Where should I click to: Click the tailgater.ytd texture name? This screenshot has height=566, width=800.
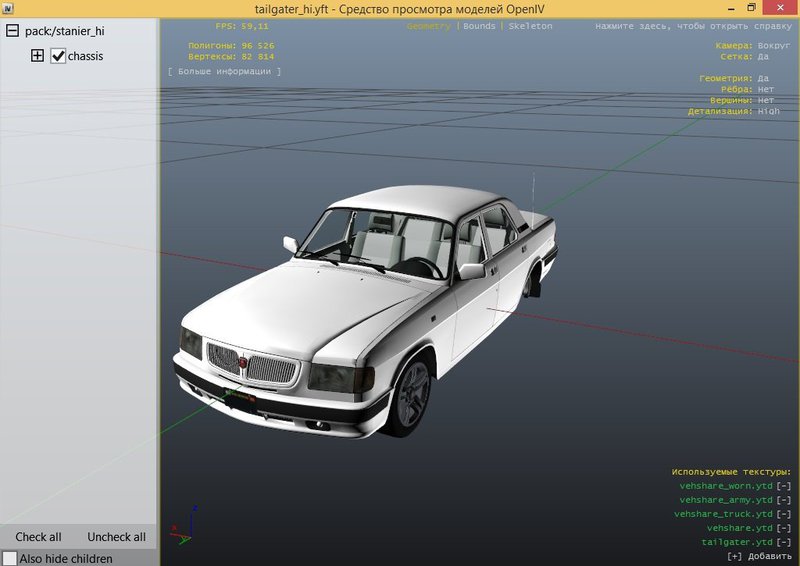737,543
